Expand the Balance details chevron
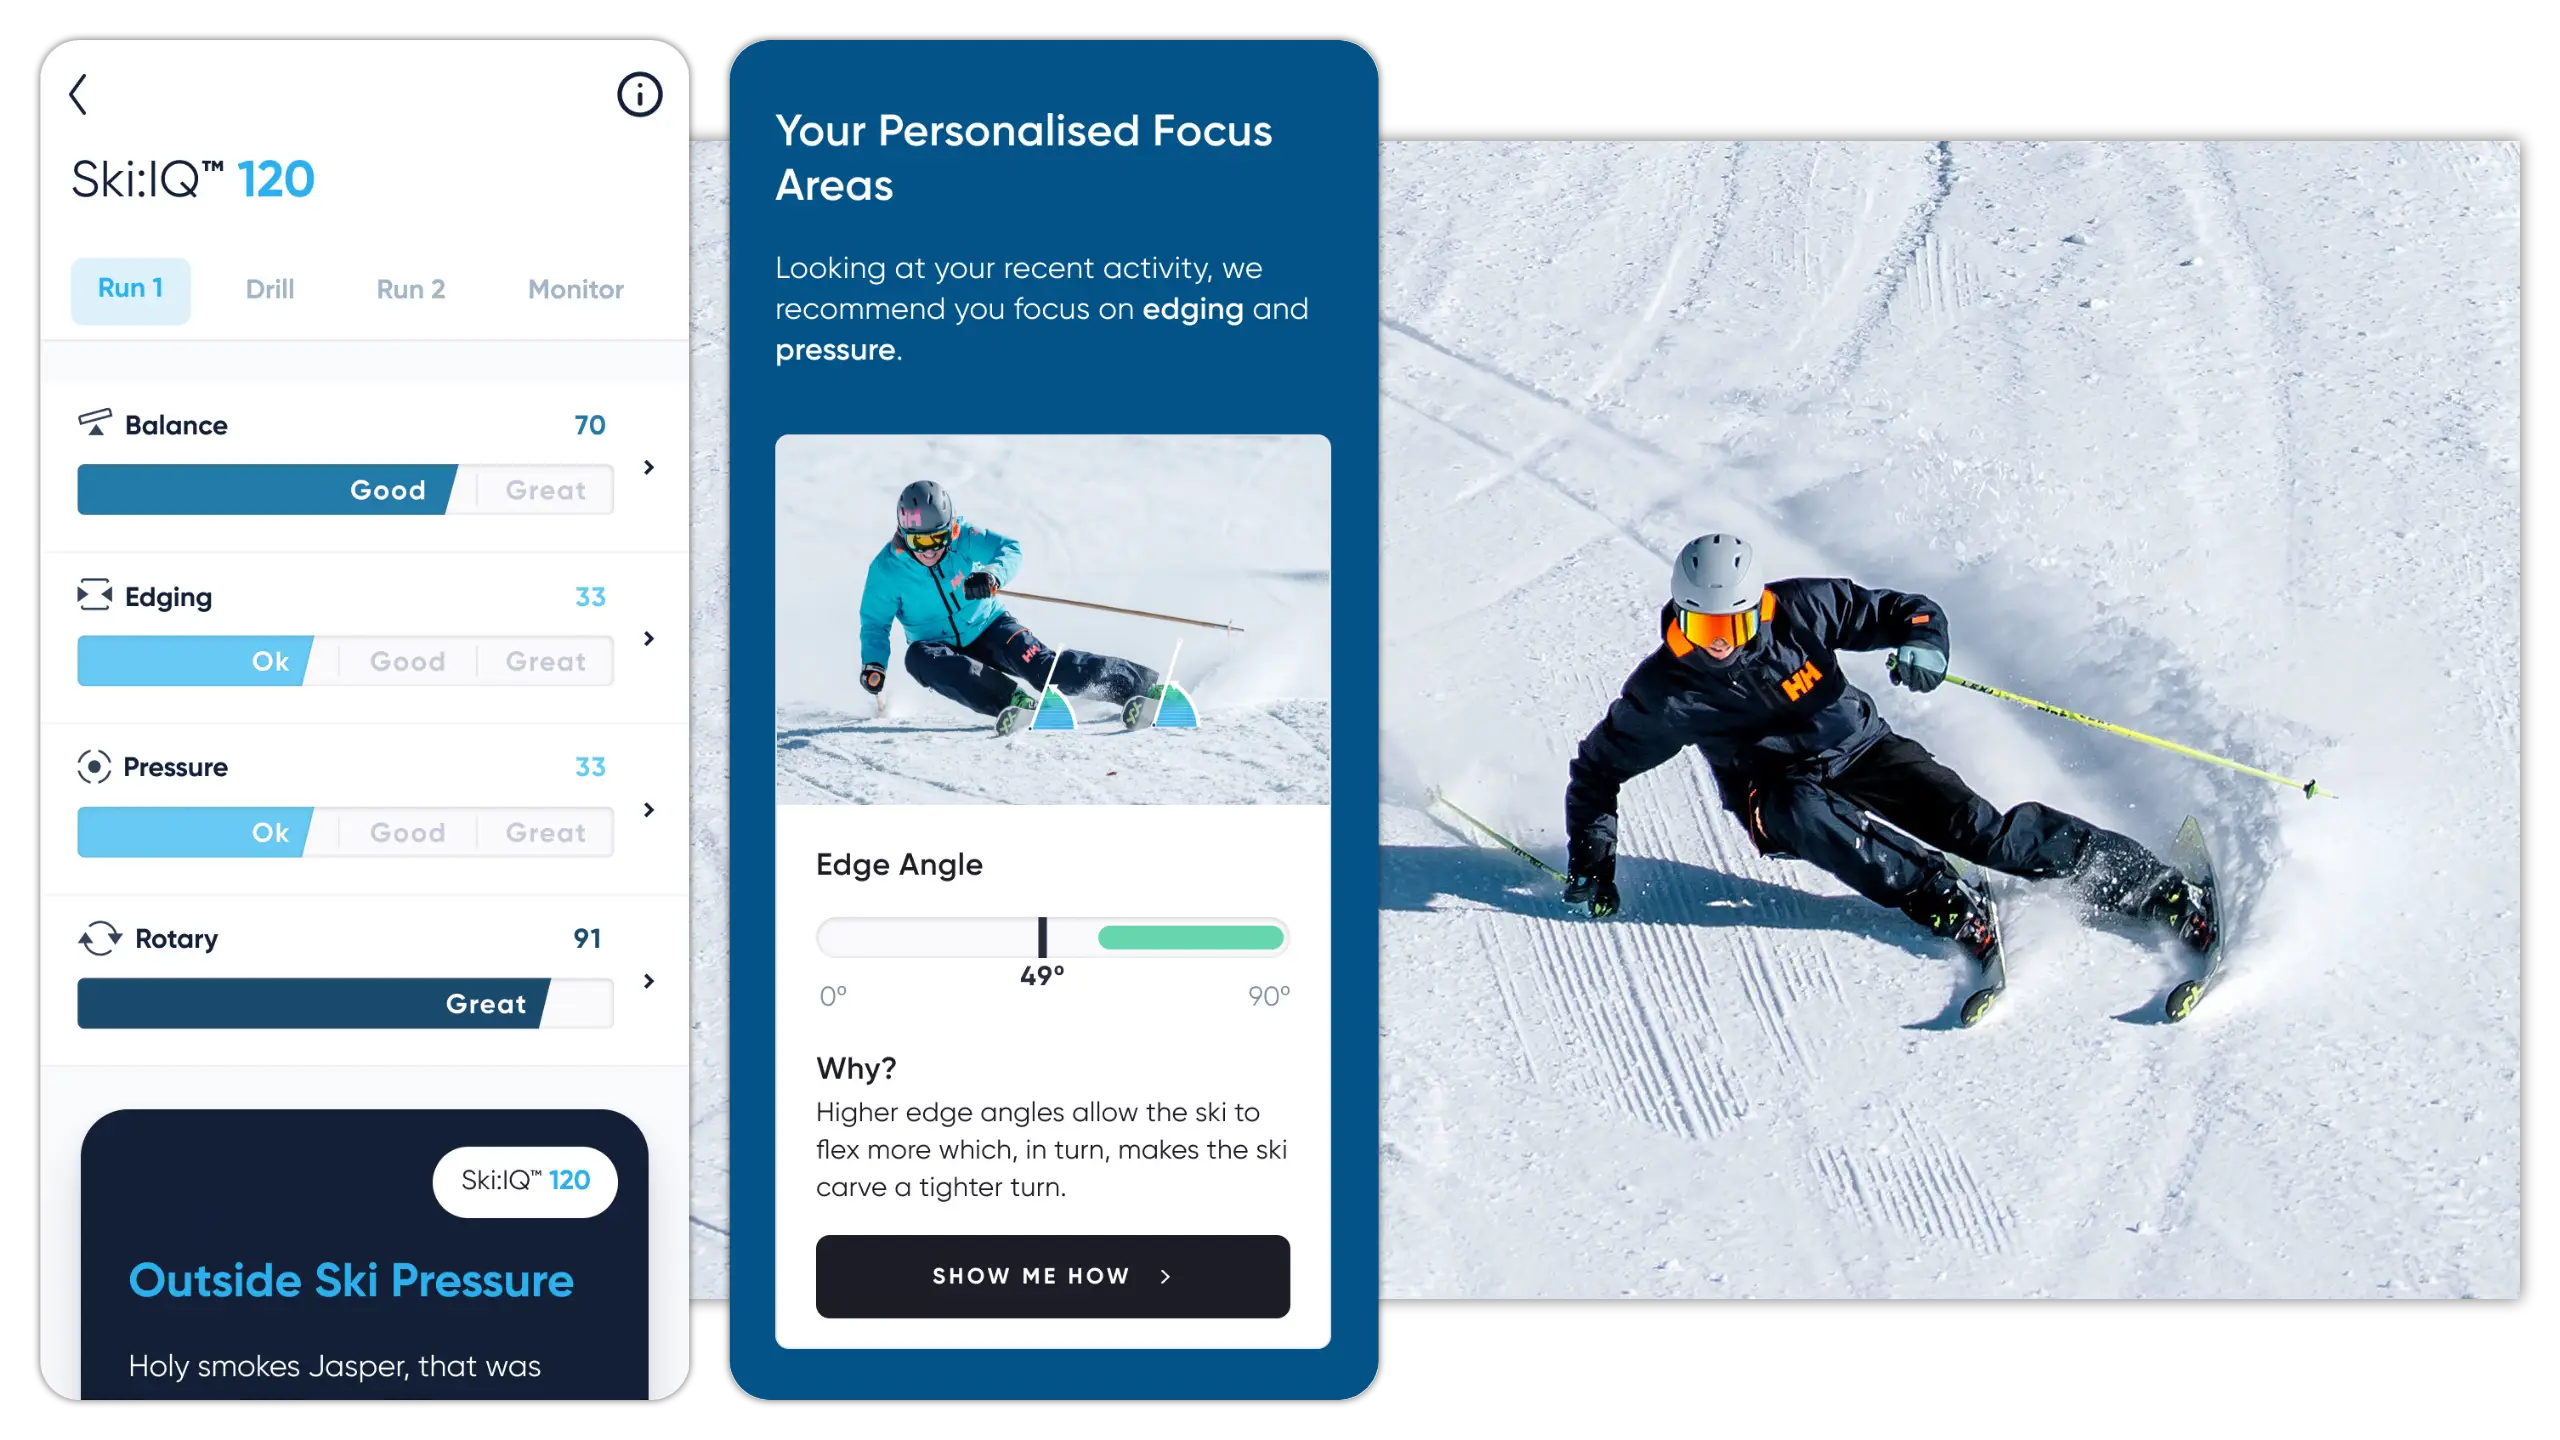The image size is (2560, 1440). (x=649, y=467)
